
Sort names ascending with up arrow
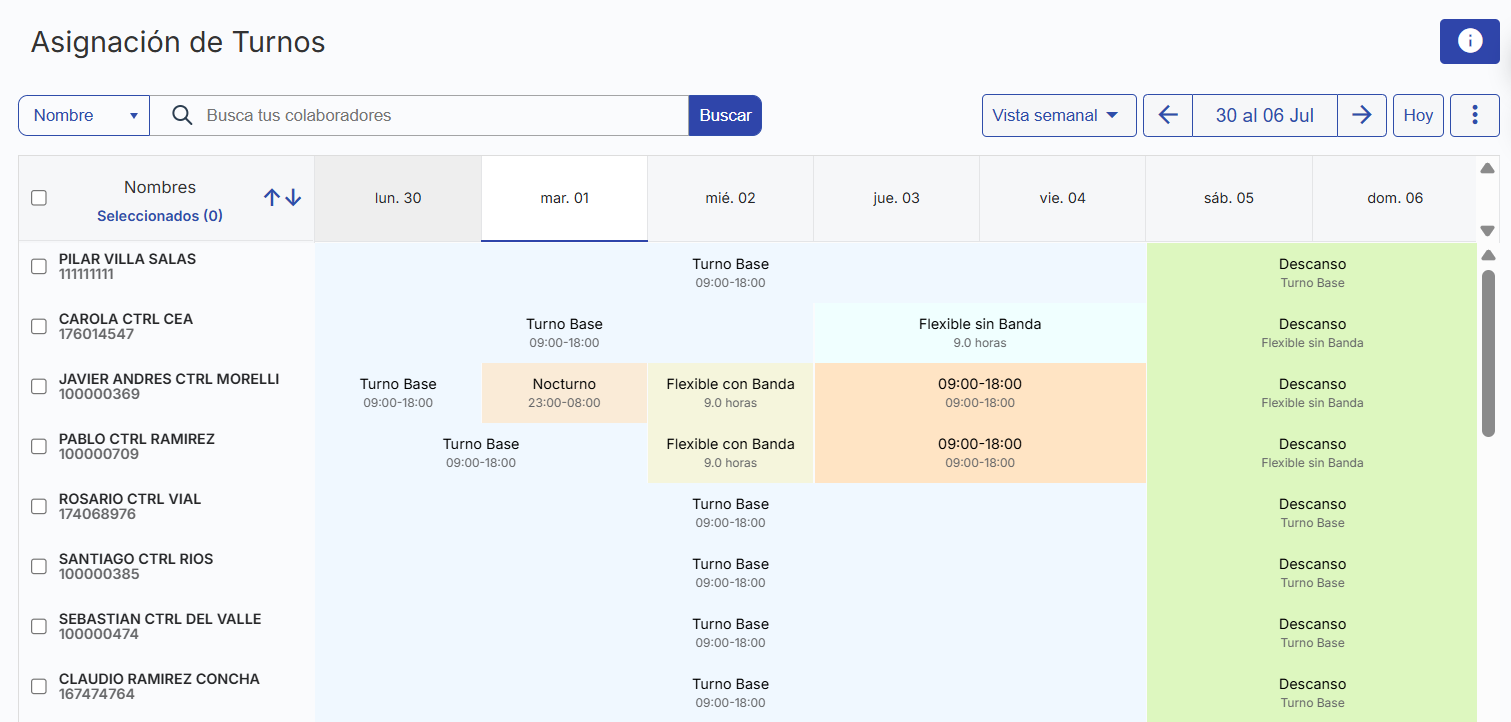pos(271,198)
